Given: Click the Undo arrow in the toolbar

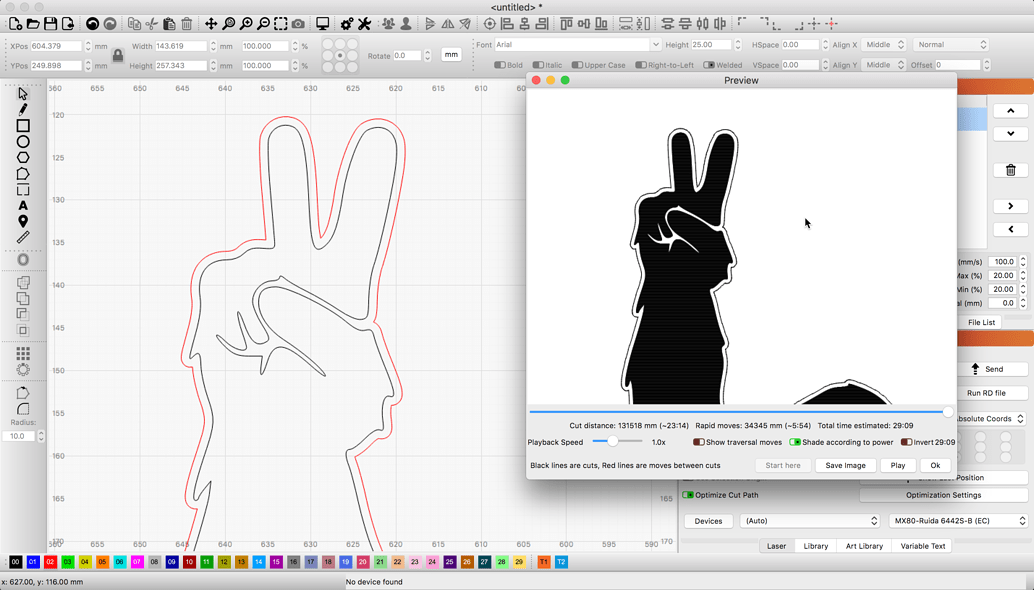Looking at the screenshot, I should click(x=92, y=22).
